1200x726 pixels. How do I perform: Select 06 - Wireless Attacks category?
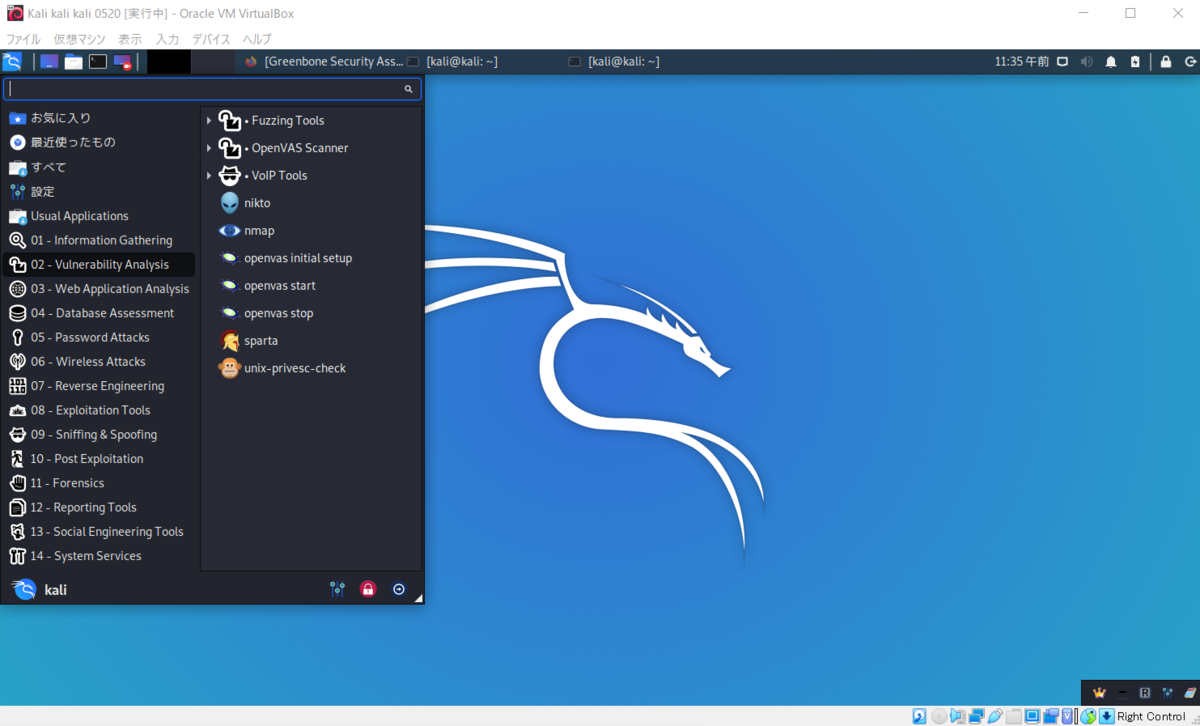(100, 361)
